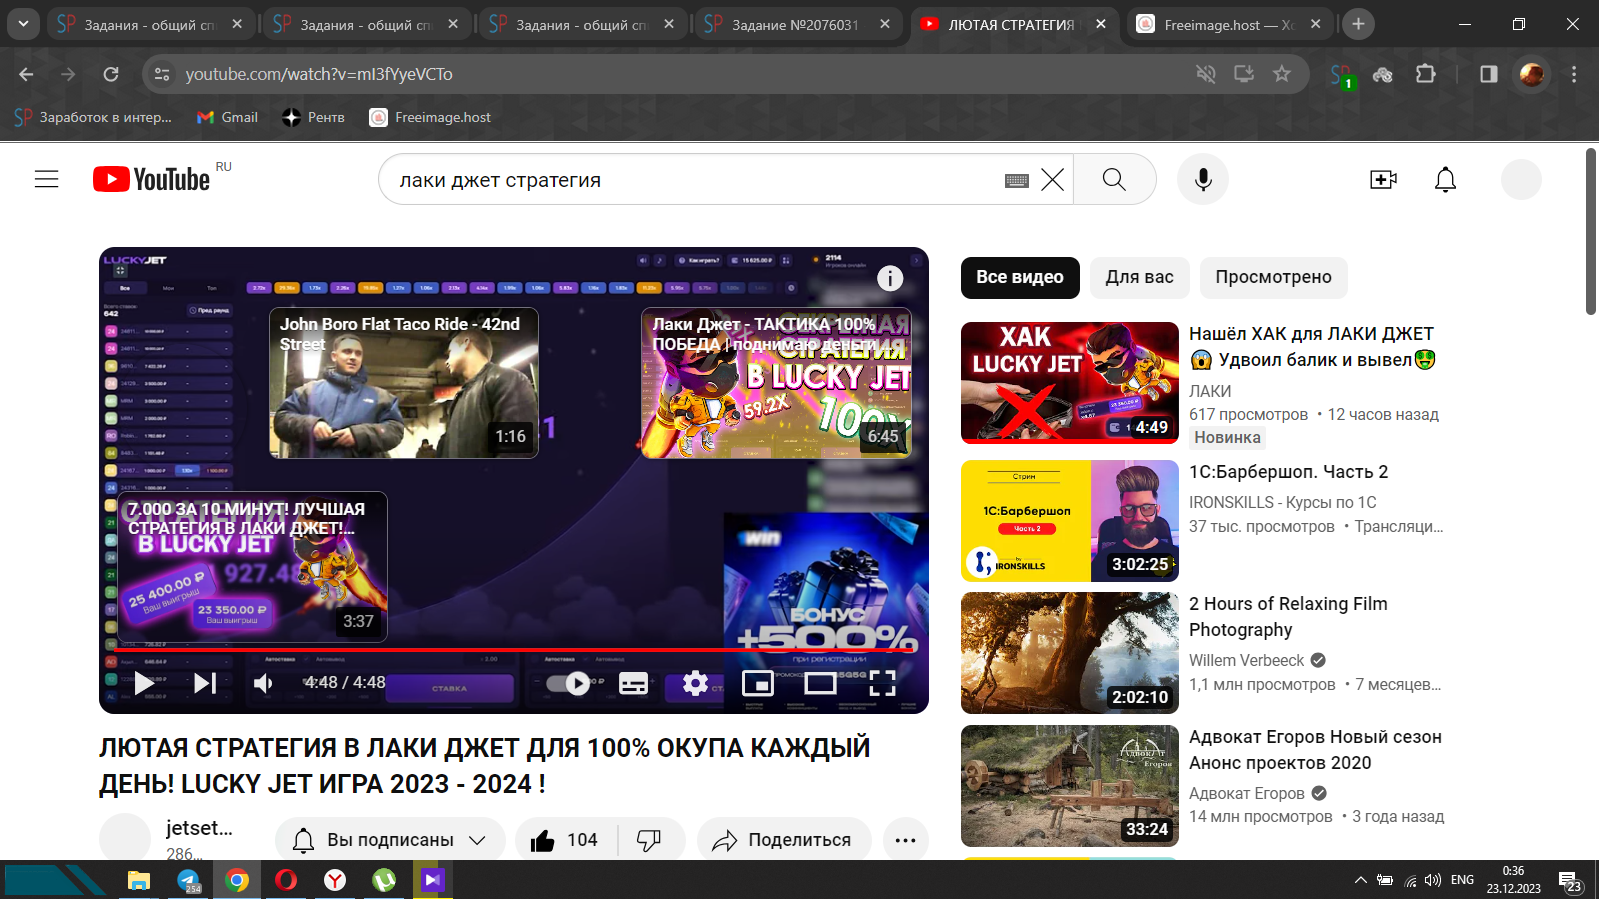Expand the tab search dropdown arrow
The image size is (1599, 899).
(x=22, y=24)
